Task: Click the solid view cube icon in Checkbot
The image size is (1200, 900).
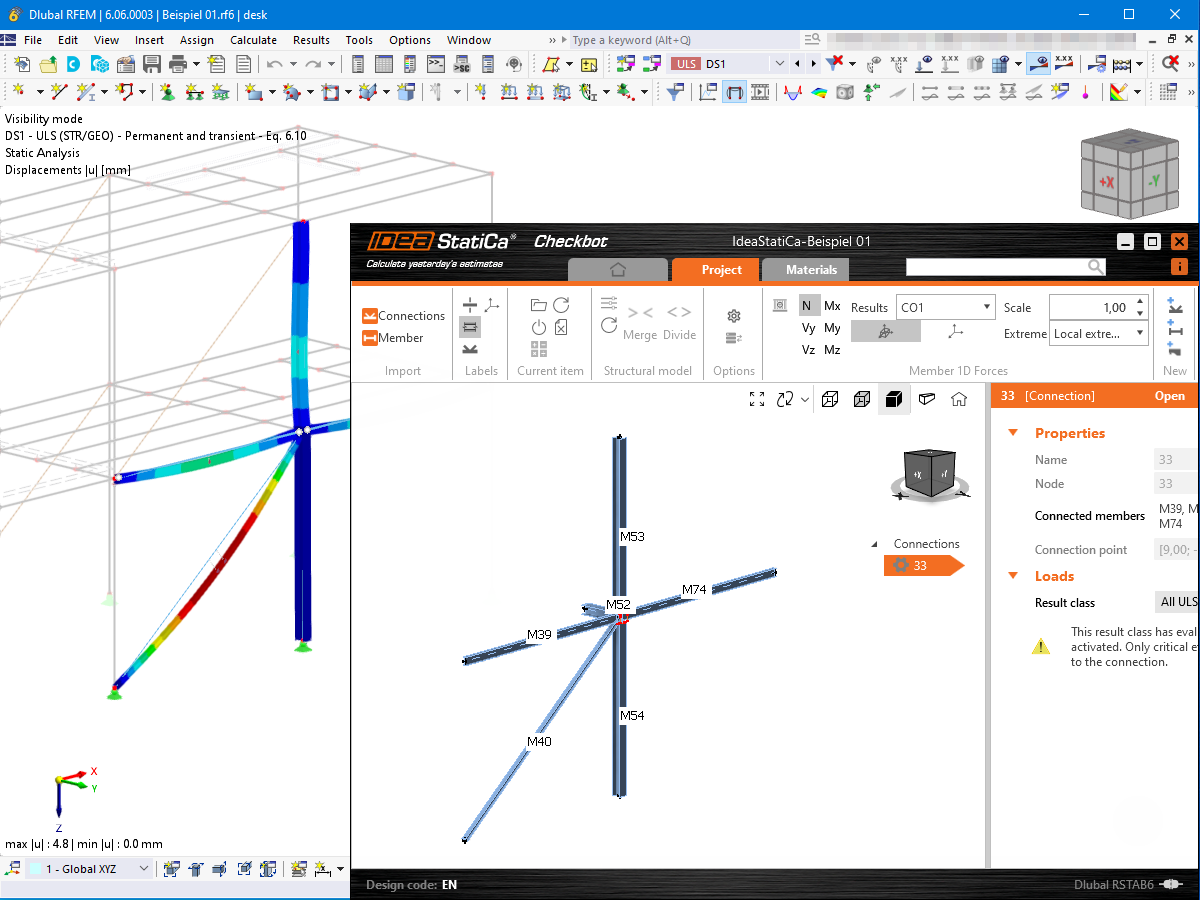Action: 894,399
